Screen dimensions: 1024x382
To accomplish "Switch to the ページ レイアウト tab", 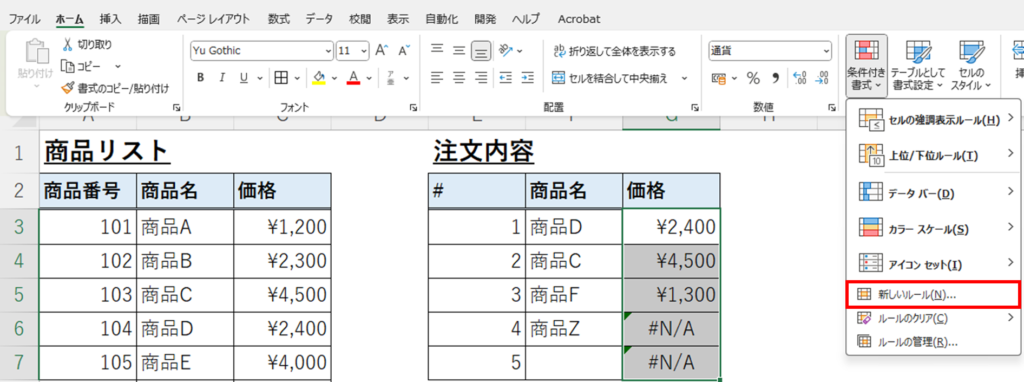I will point(213,19).
